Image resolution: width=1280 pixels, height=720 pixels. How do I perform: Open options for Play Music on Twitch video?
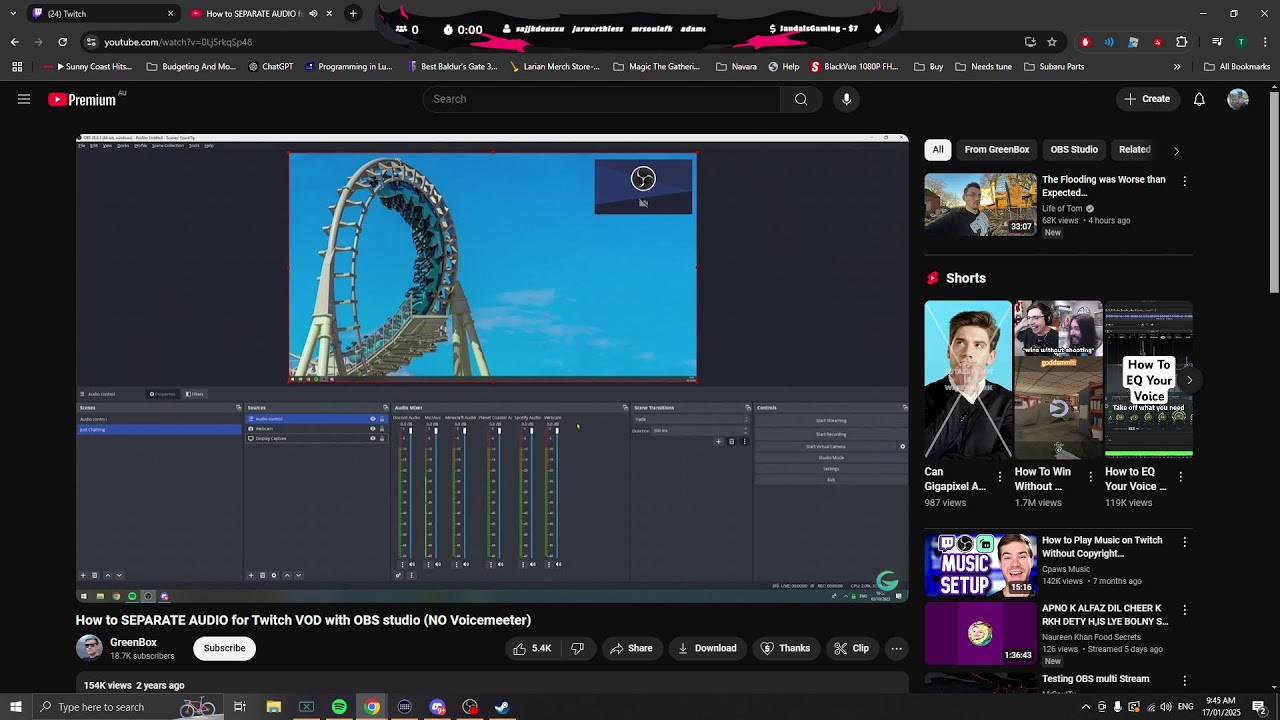(1185, 542)
